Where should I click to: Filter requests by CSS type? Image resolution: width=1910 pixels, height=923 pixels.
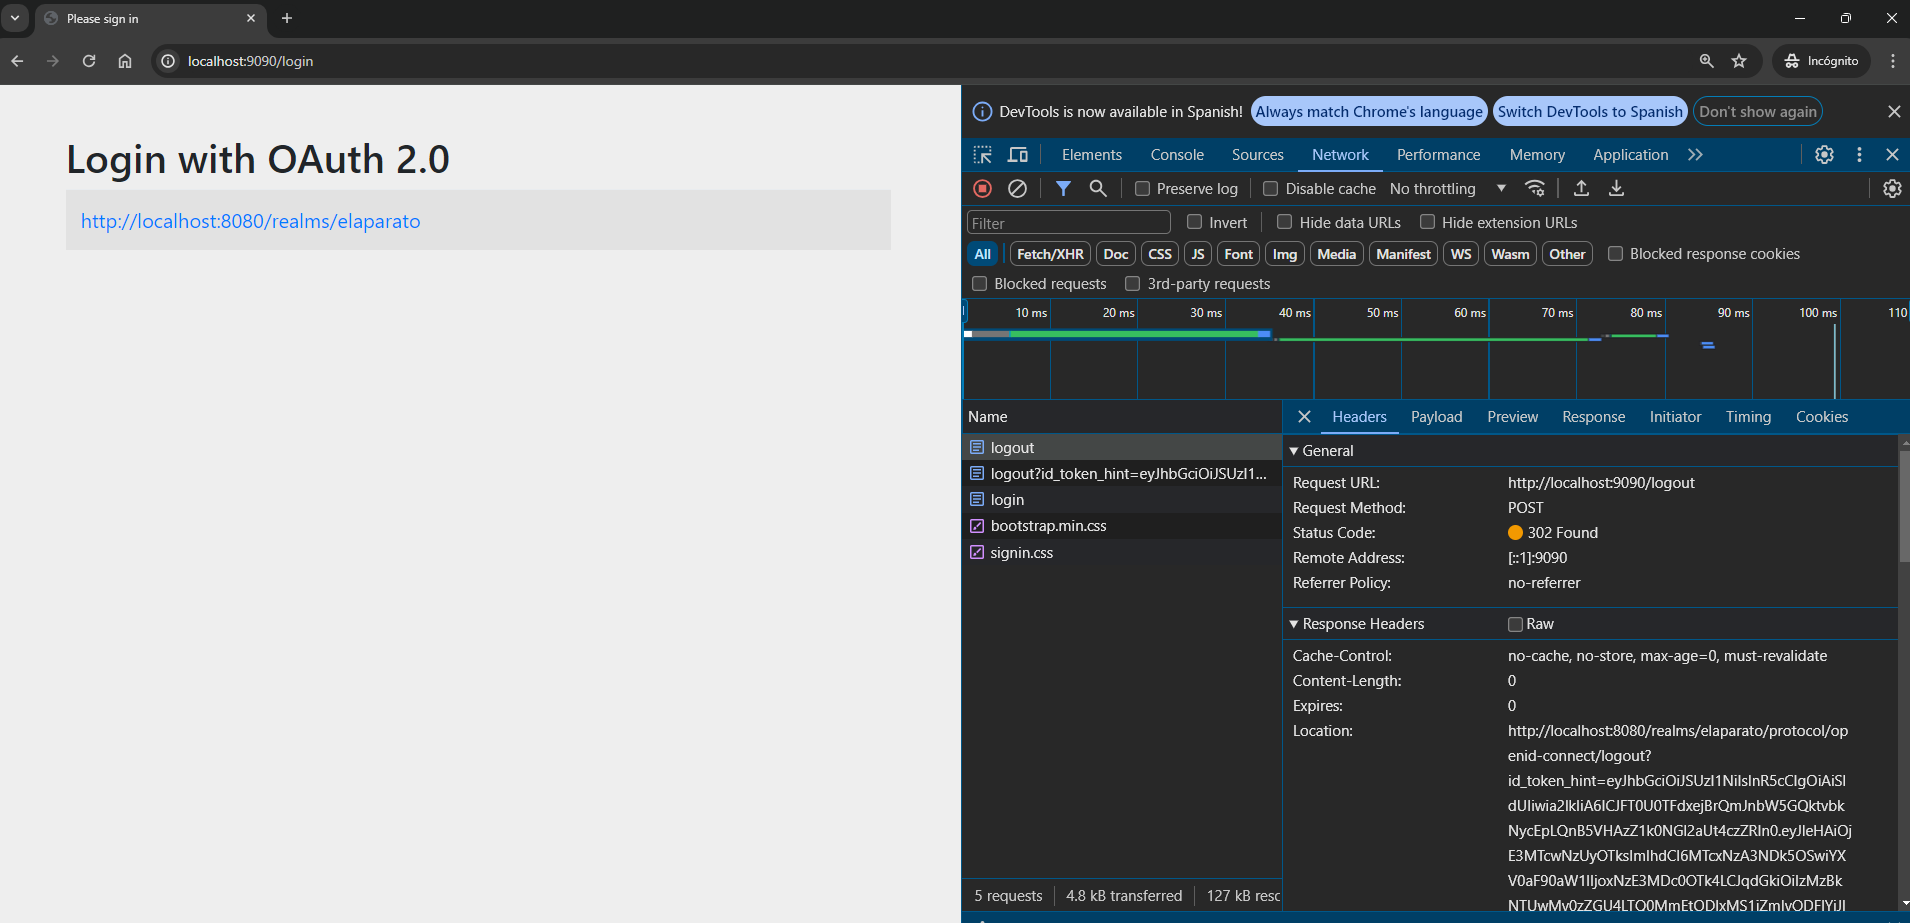pos(1160,254)
